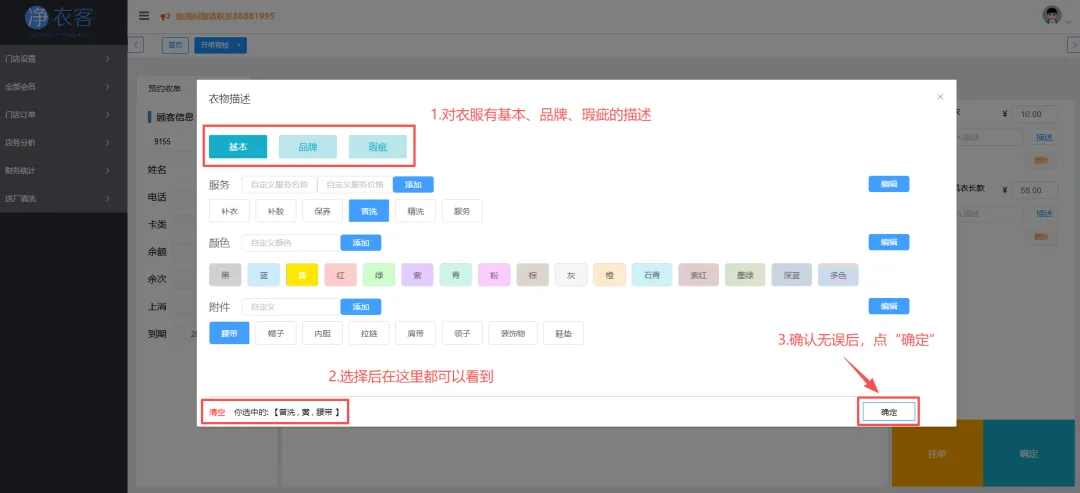The width and height of the screenshot is (1080, 493).
Task: Expand the 送厂清洗 sidebar menu
Action: 63,198
